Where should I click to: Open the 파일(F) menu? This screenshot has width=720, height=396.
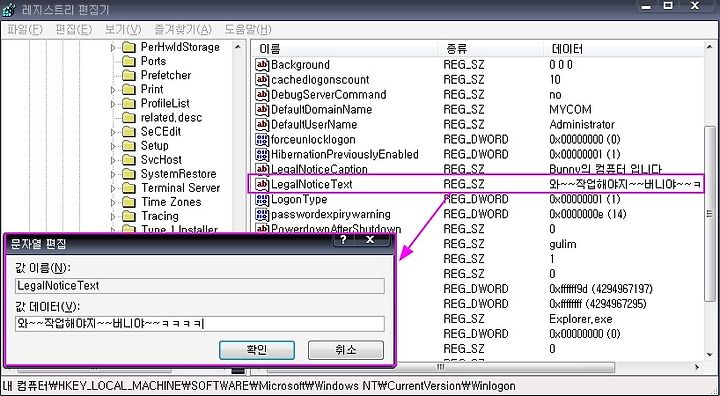(25, 29)
